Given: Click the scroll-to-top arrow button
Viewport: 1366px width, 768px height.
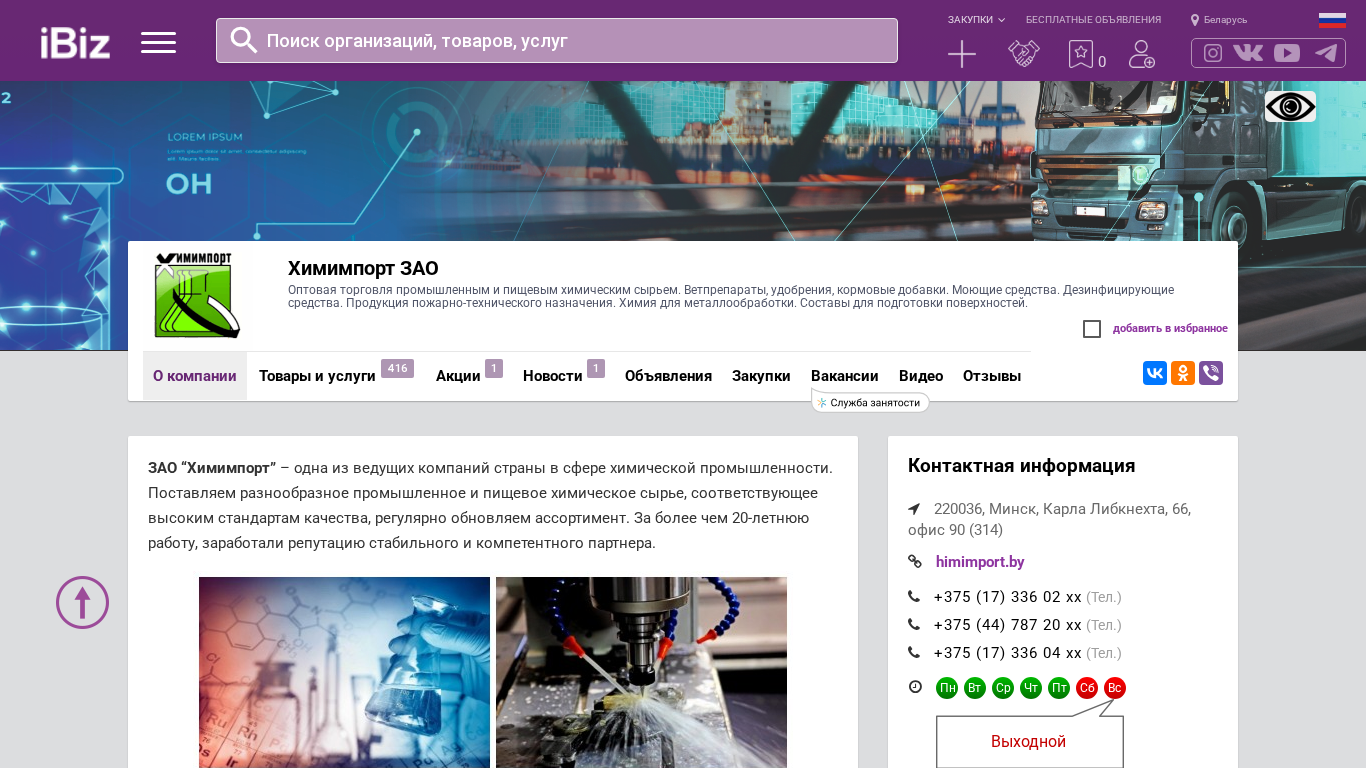Looking at the screenshot, I should [x=82, y=602].
